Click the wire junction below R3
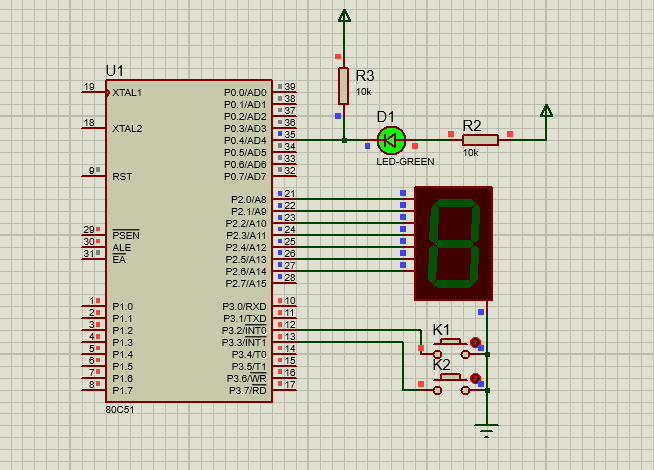 tap(344, 141)
